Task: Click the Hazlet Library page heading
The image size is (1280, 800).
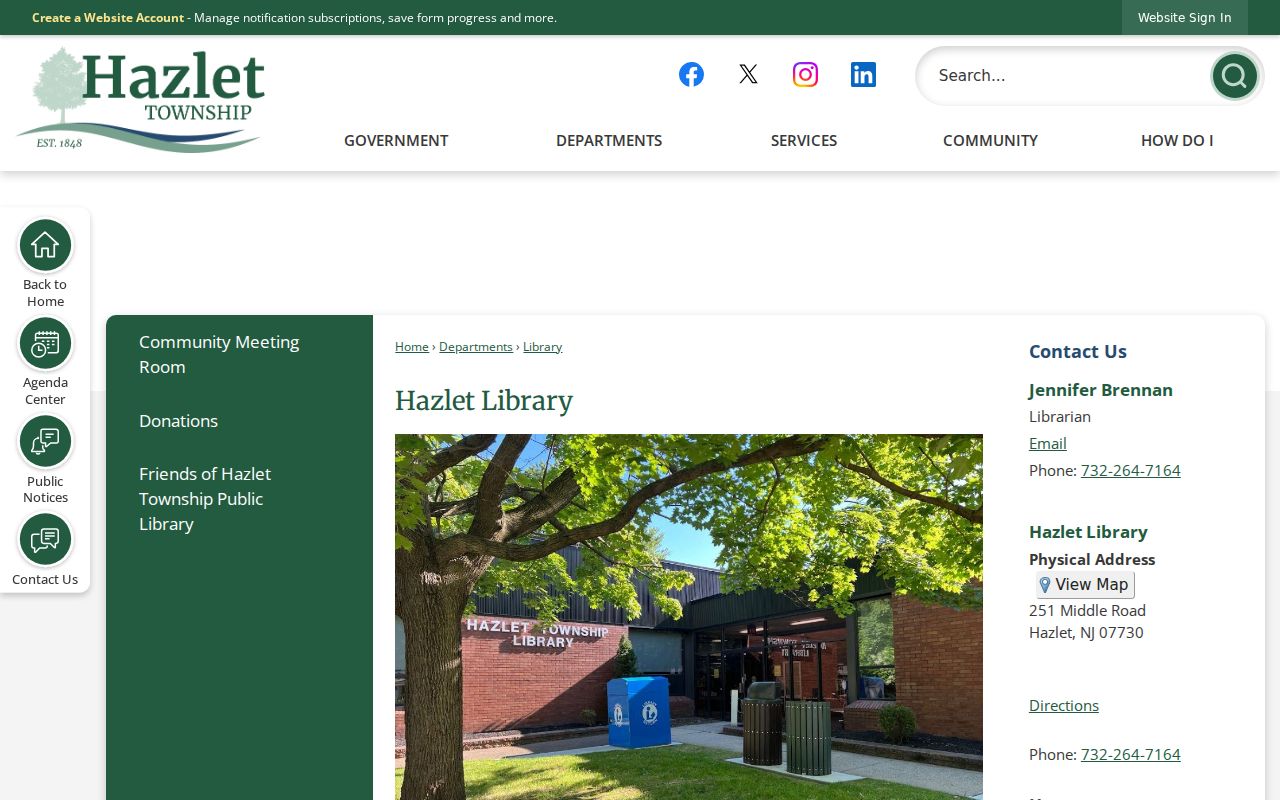Action: pos(484,401)
